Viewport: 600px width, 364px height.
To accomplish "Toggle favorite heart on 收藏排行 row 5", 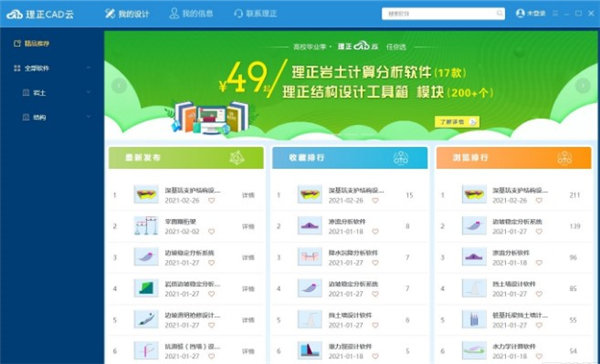I will 375,325.
